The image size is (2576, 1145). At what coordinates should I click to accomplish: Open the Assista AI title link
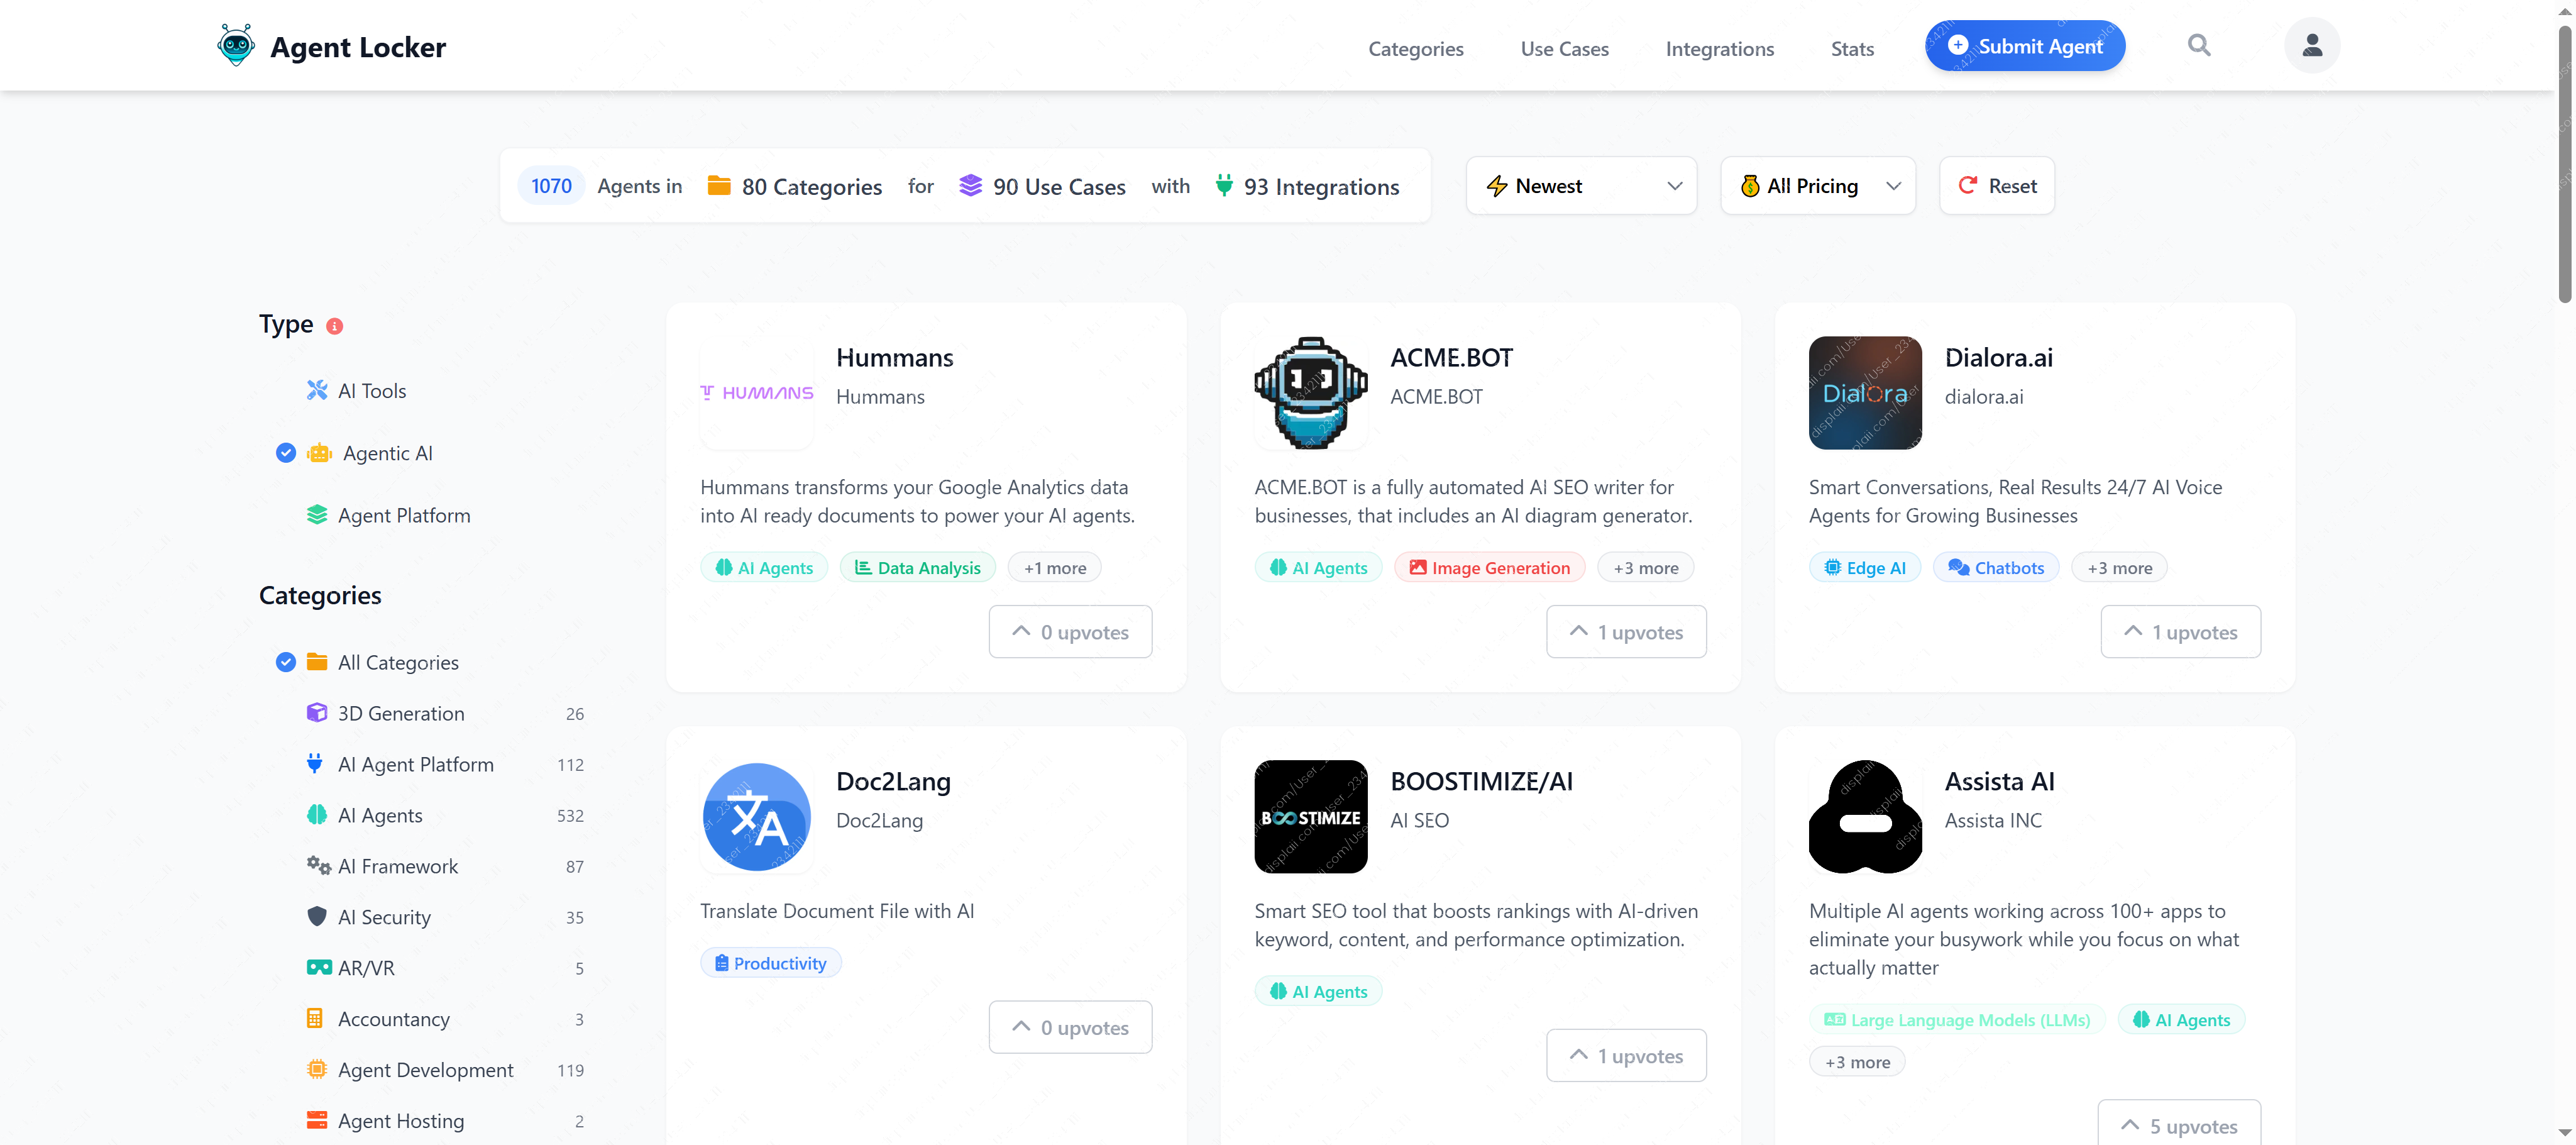tap(1999, 781)
